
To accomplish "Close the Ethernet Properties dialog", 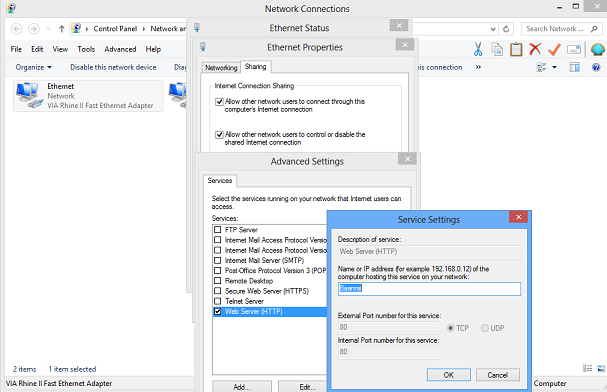I will pyautogui.click(x=405, y=45).
